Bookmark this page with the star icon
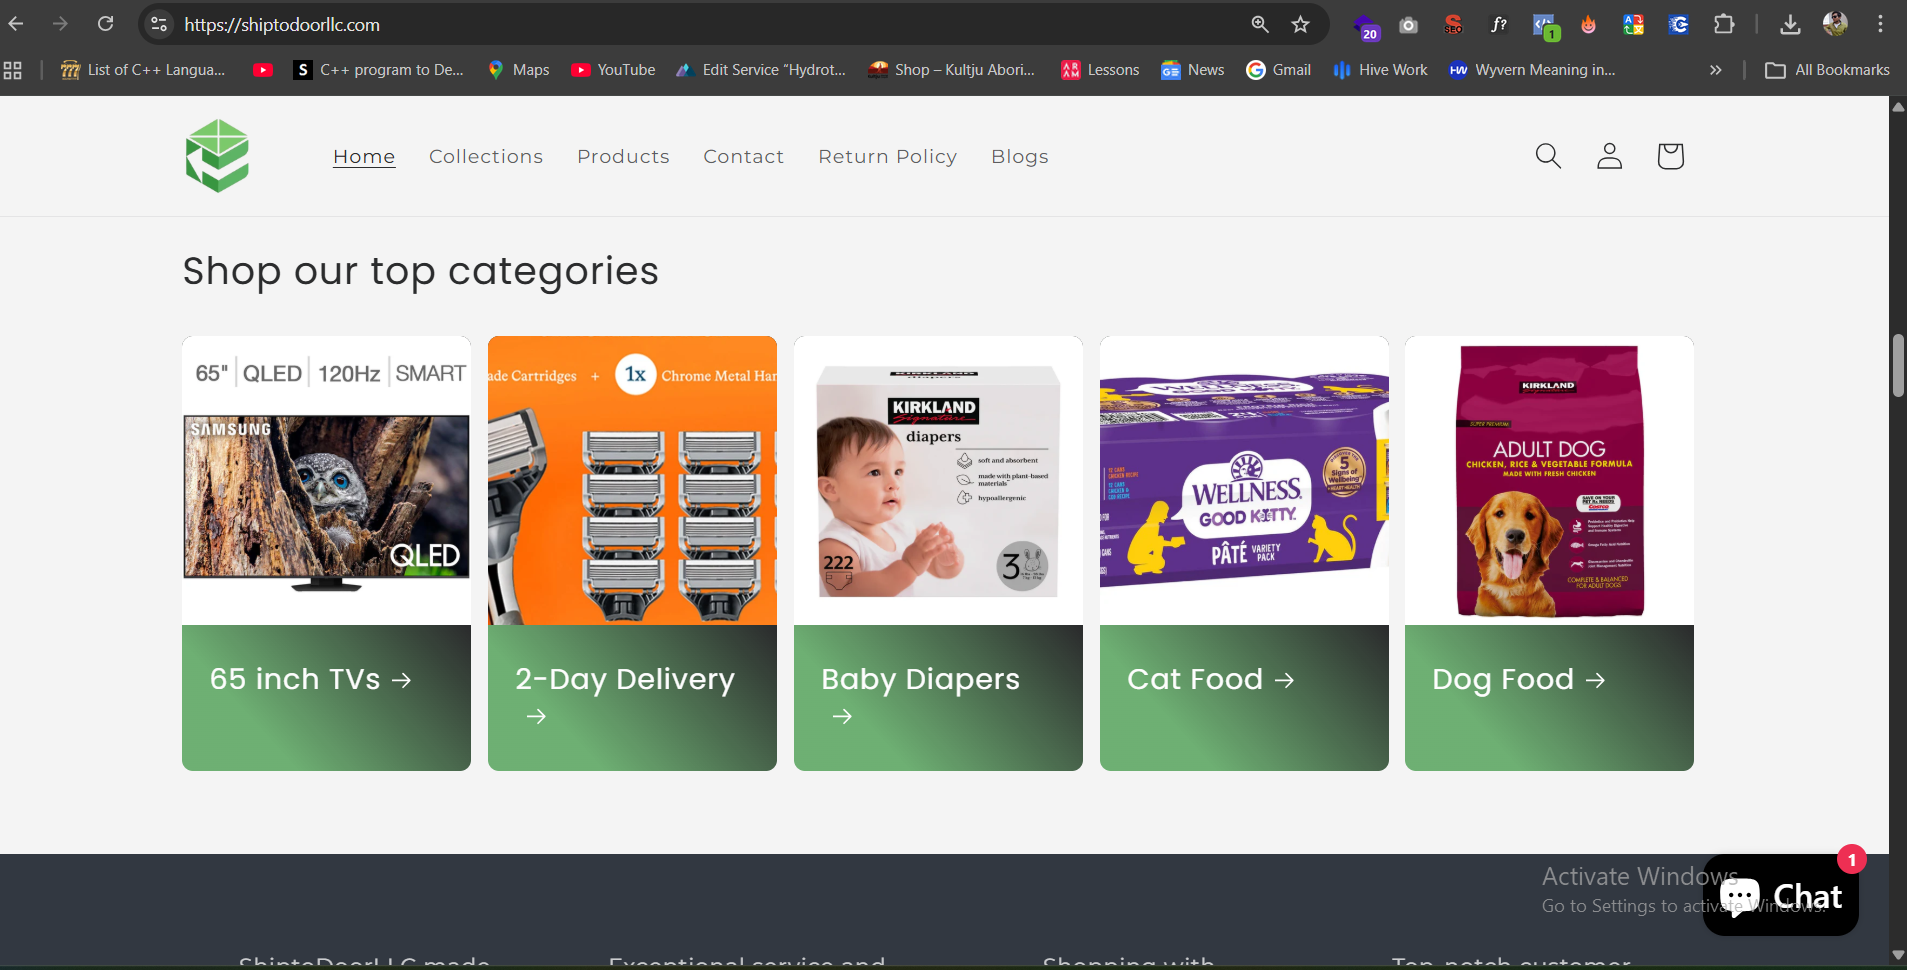The width and height of the screenshot is (1907, 970). coord(1300,24)
